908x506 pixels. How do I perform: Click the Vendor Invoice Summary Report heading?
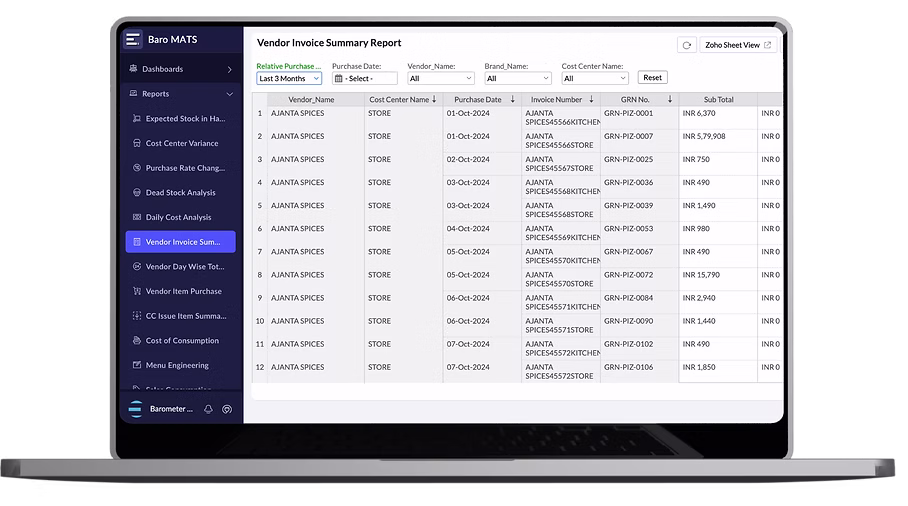pyautogui.click(x=329, y=43)
